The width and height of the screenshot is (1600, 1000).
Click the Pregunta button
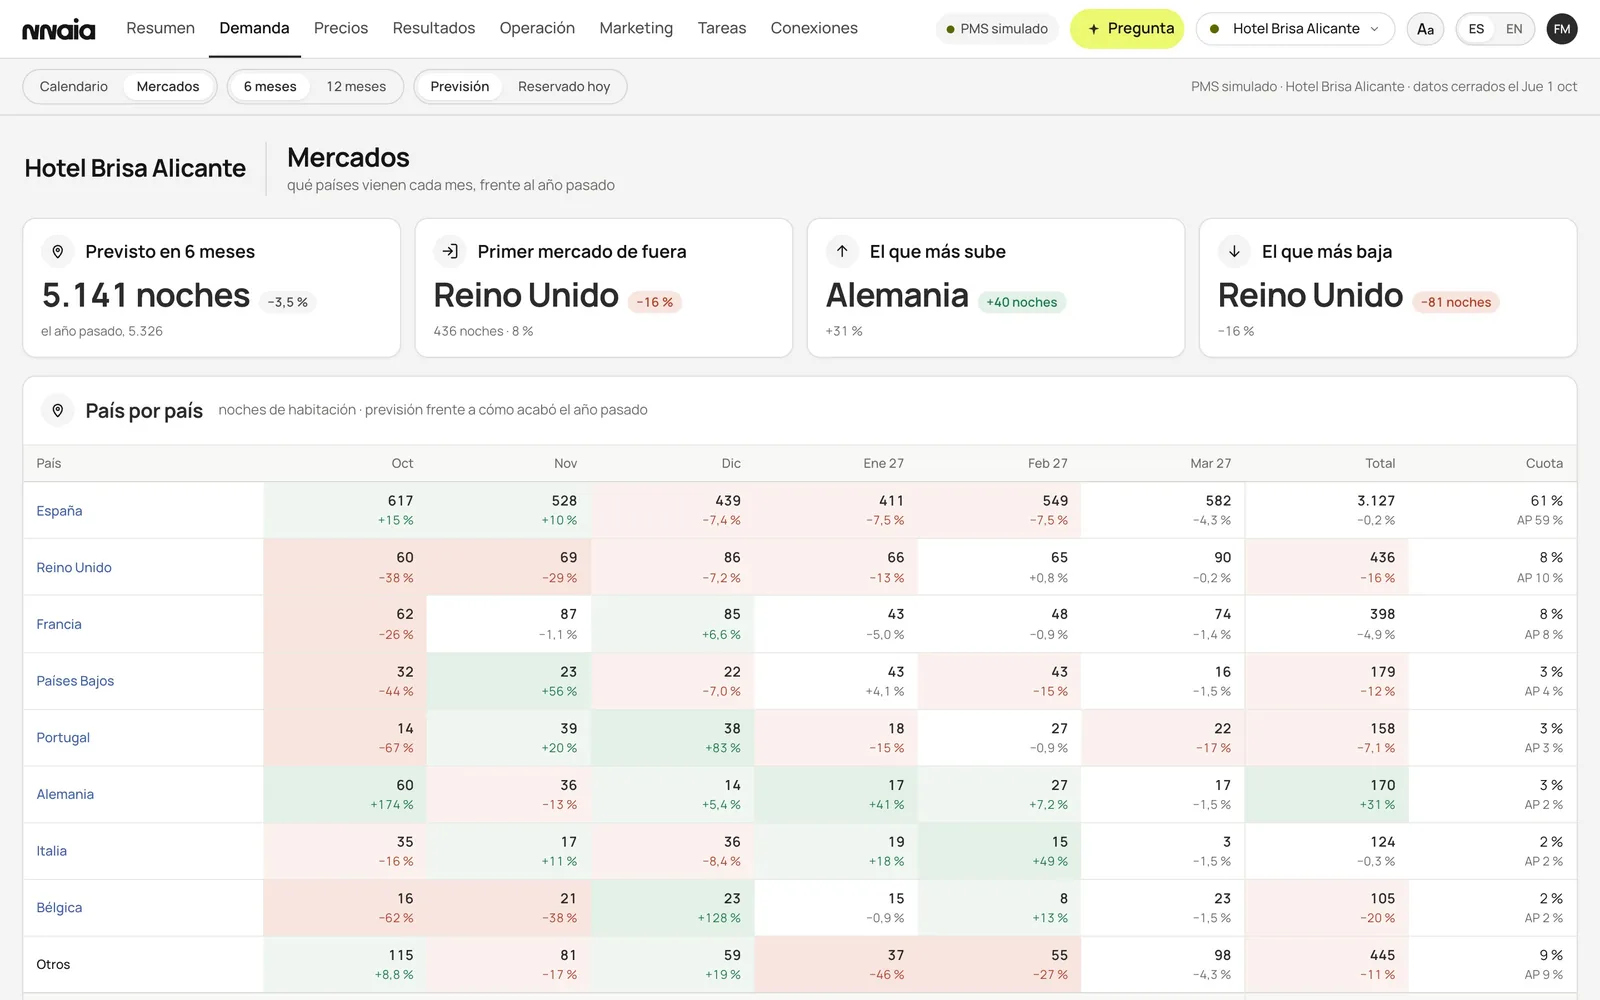(1127, 29)
